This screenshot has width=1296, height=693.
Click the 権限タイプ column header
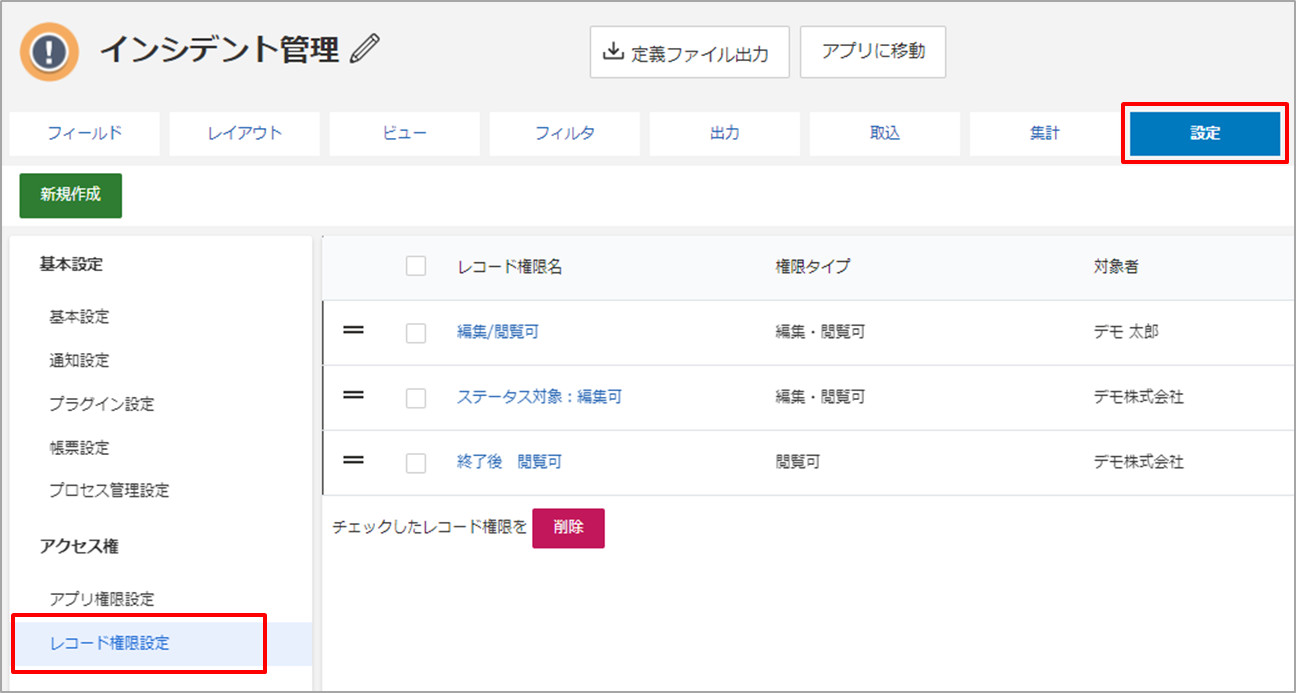point(813,267)
